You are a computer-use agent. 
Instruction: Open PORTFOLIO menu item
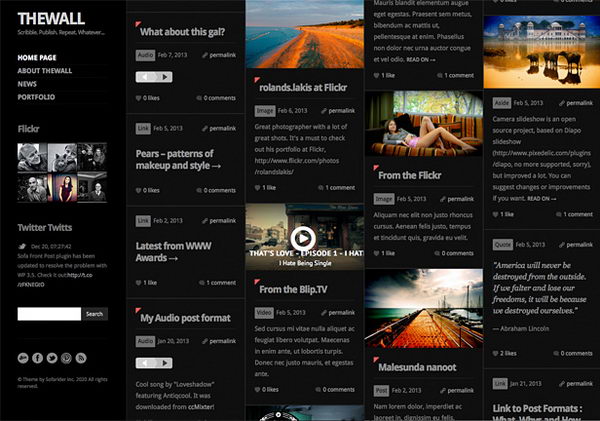pyautogui.click(x=36, y=97)
